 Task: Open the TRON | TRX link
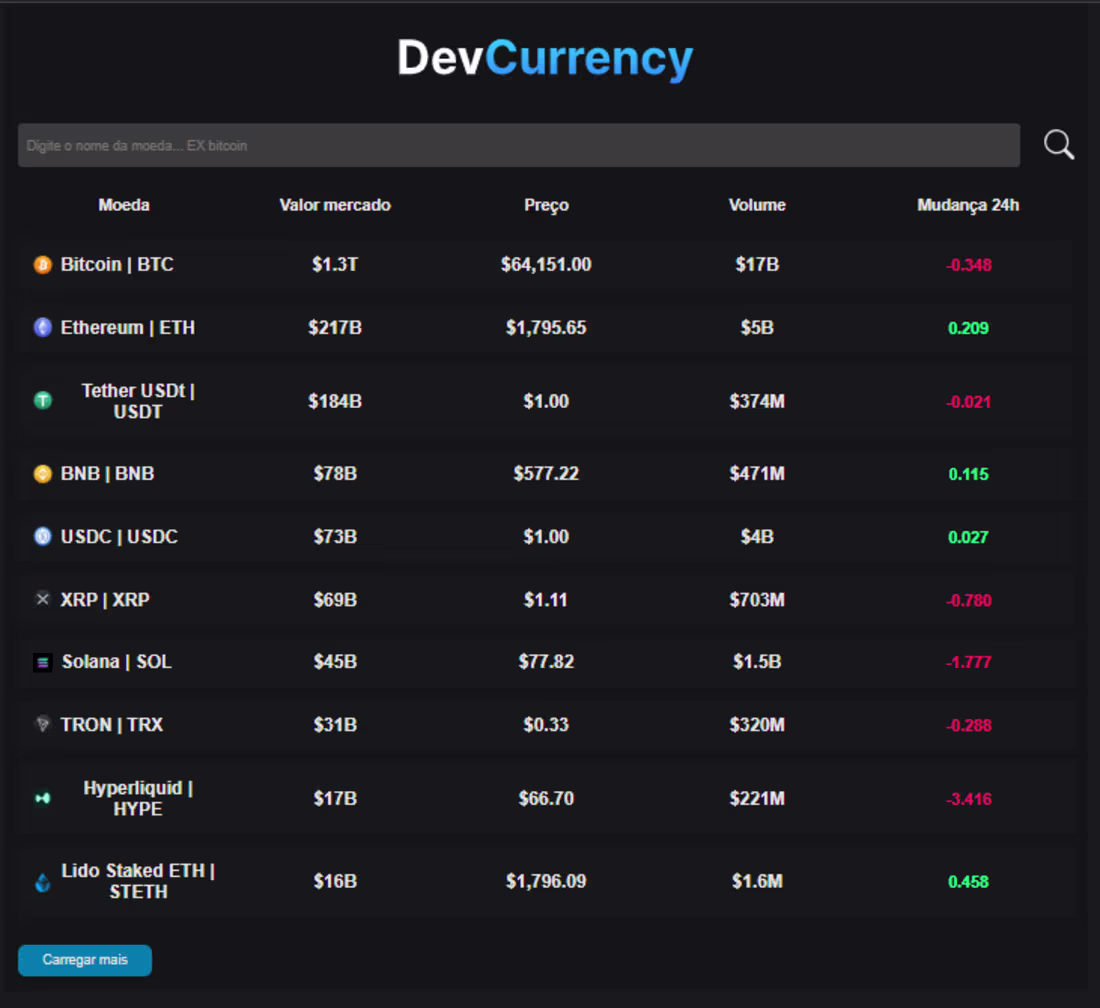[x=112, y=725]
